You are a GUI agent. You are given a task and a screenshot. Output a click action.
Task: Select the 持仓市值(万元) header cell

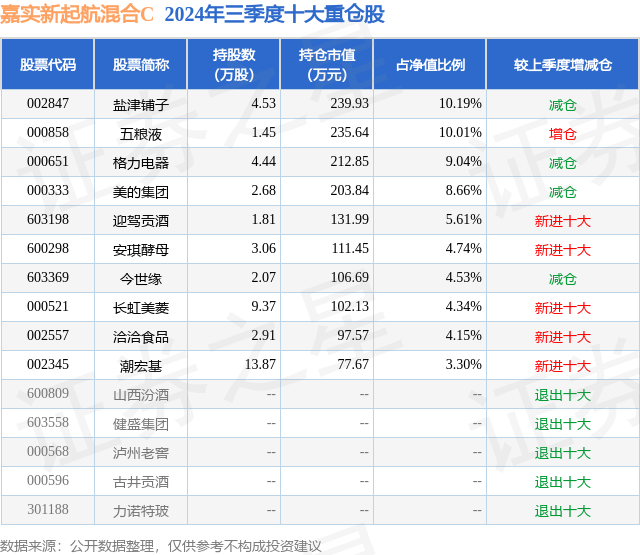pos(327,64)
